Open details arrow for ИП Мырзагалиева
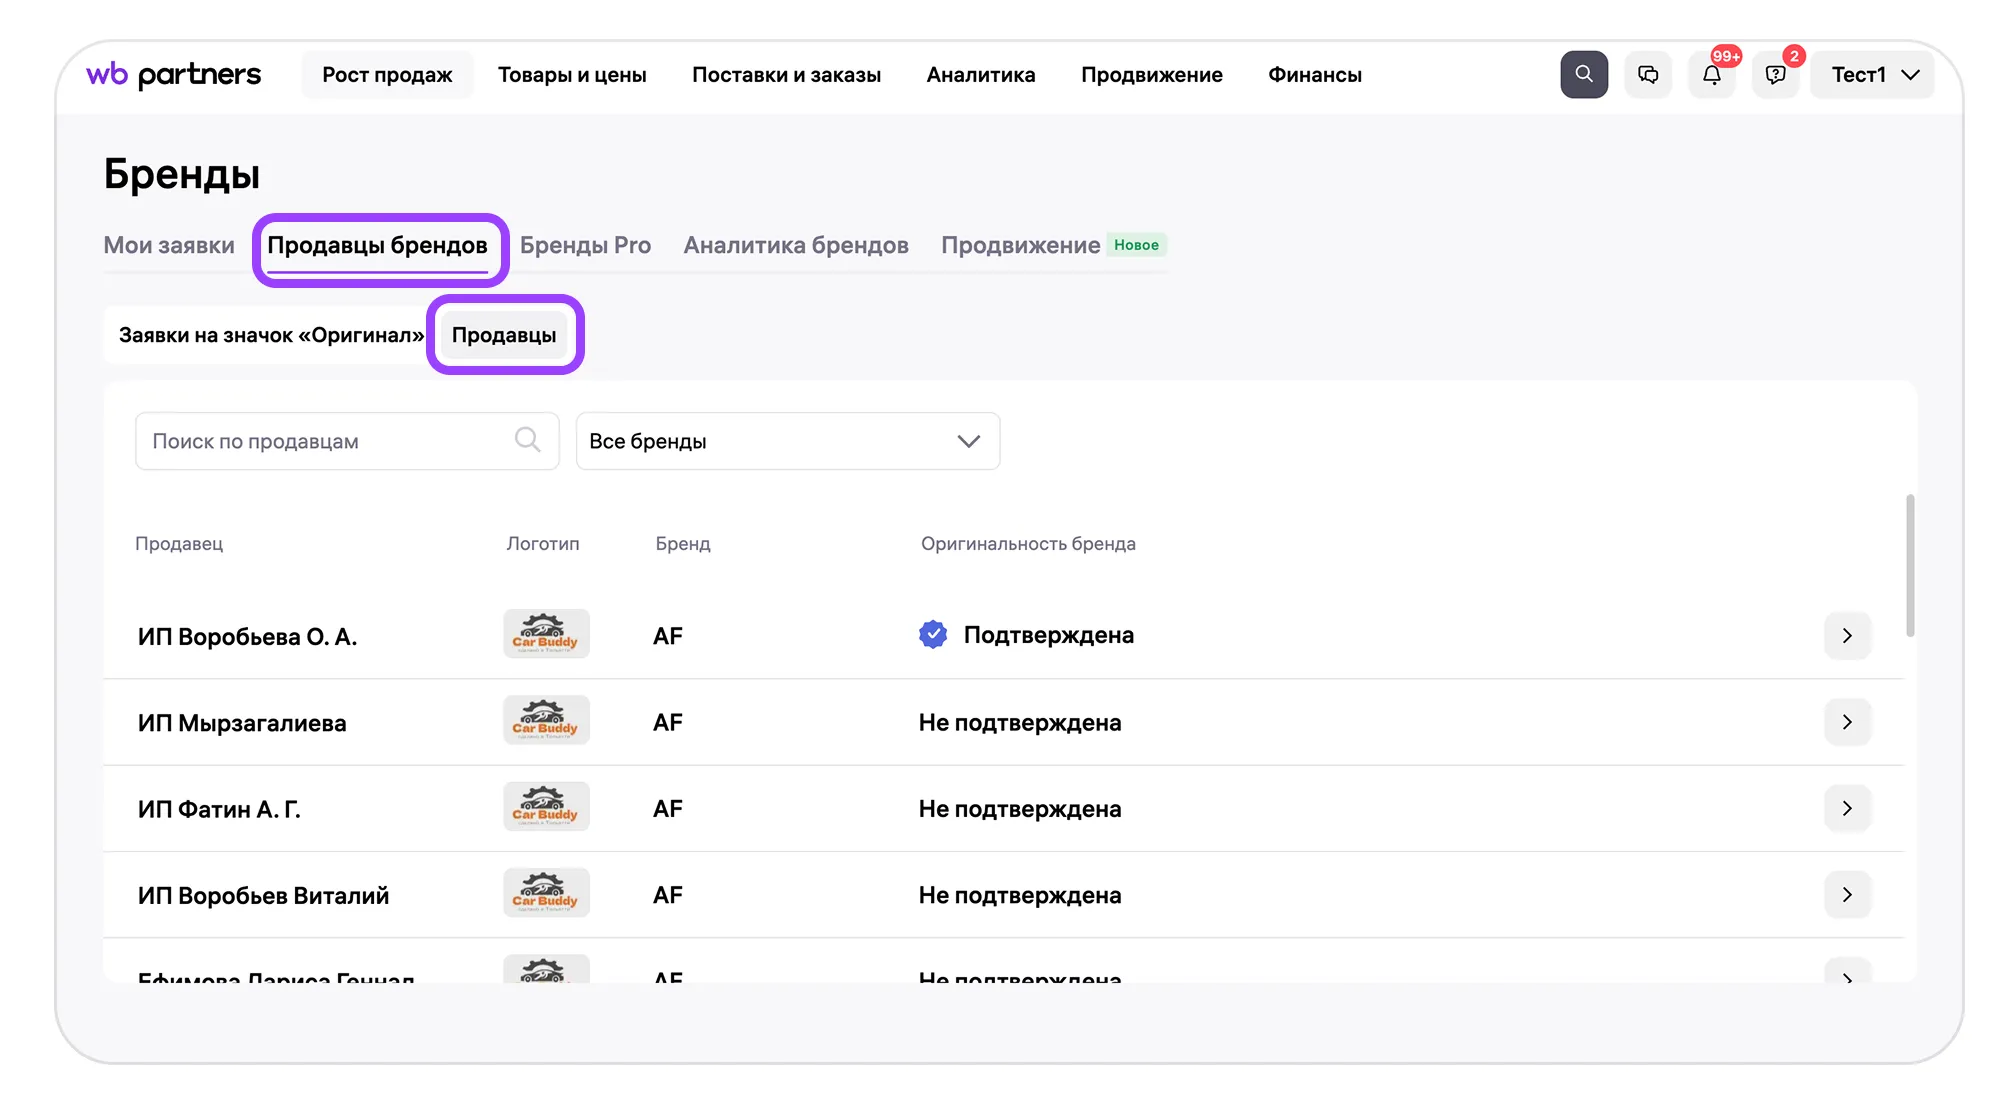The image size is (2016, 1104). coord(1847,722)
